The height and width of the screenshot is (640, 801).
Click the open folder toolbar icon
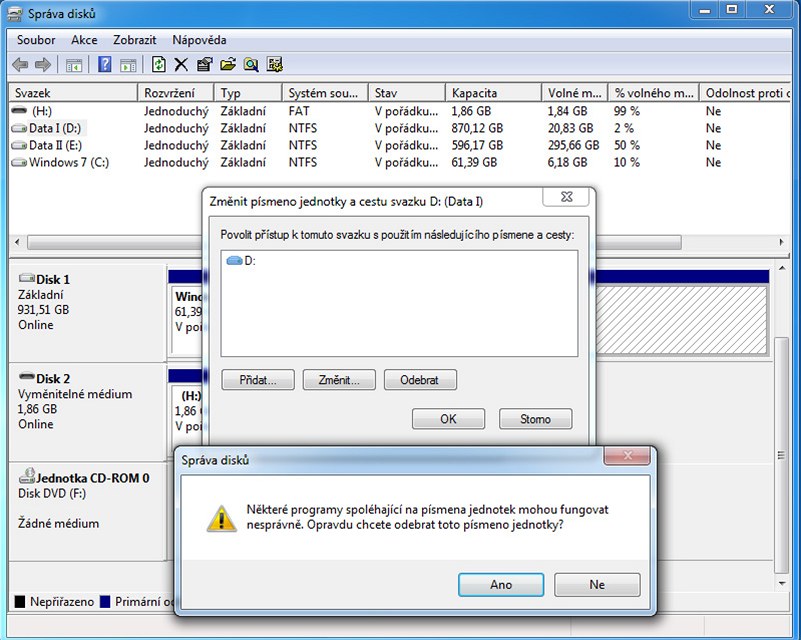pyautogui.click(x=227, y=65)
